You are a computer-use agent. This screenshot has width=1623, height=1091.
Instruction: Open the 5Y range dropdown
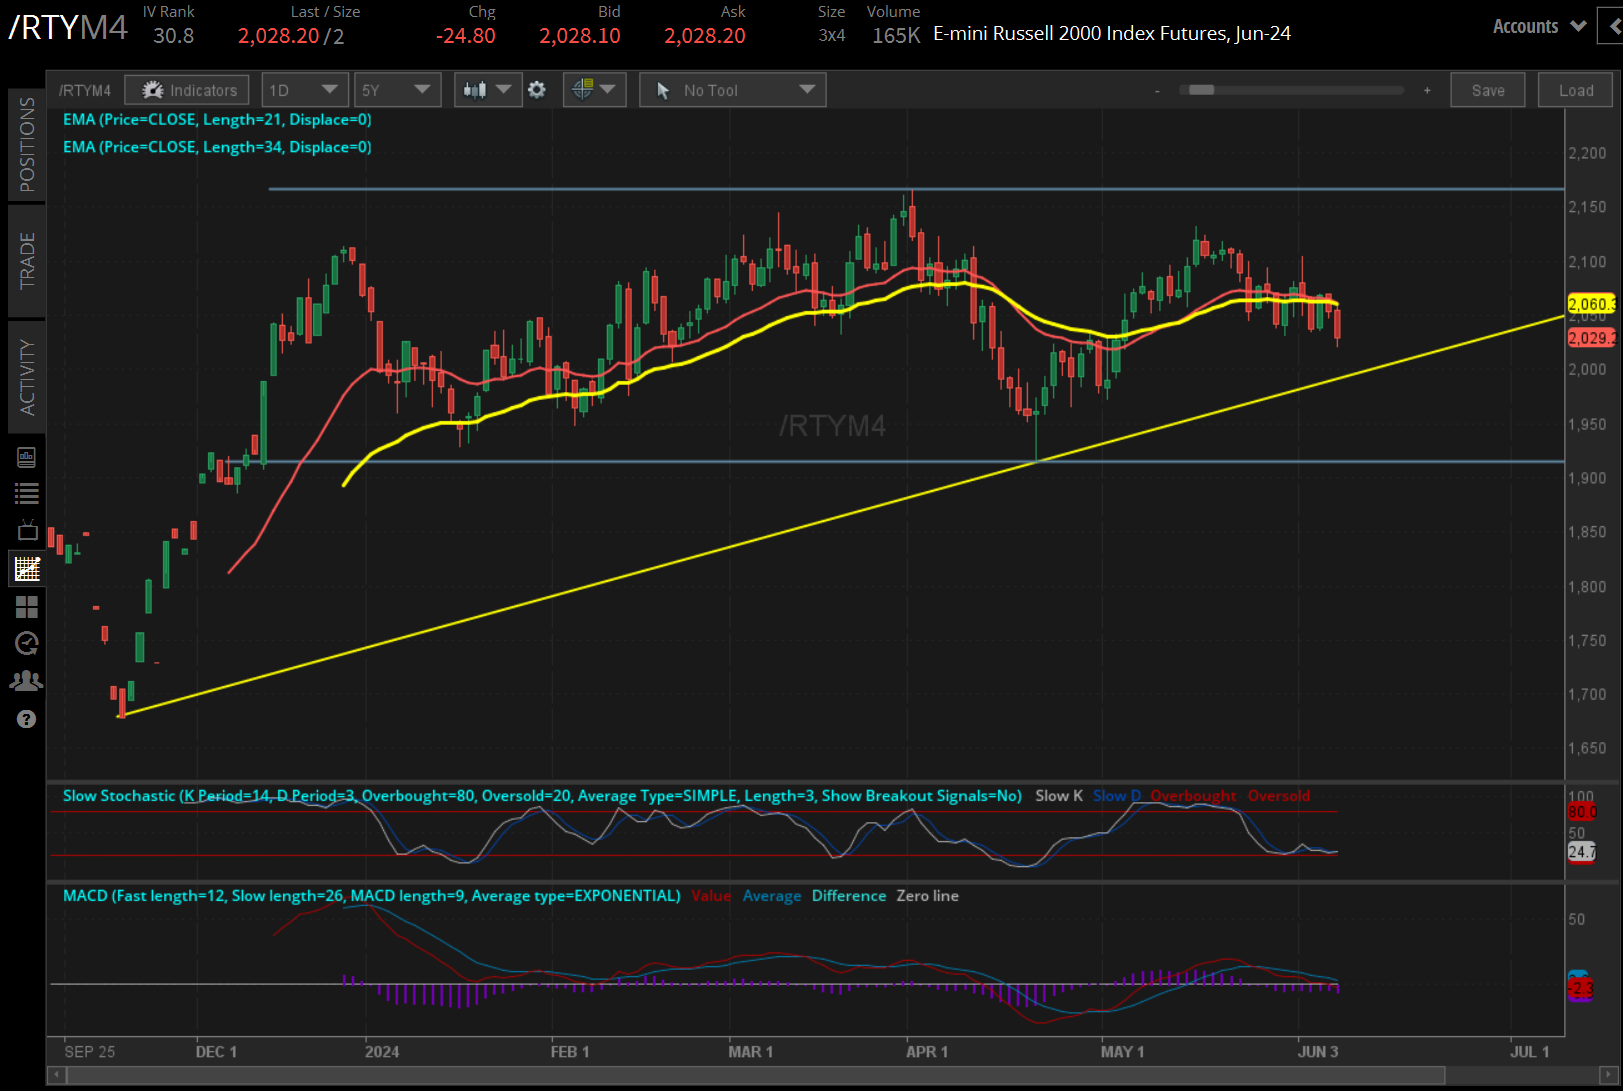[397, 89]
